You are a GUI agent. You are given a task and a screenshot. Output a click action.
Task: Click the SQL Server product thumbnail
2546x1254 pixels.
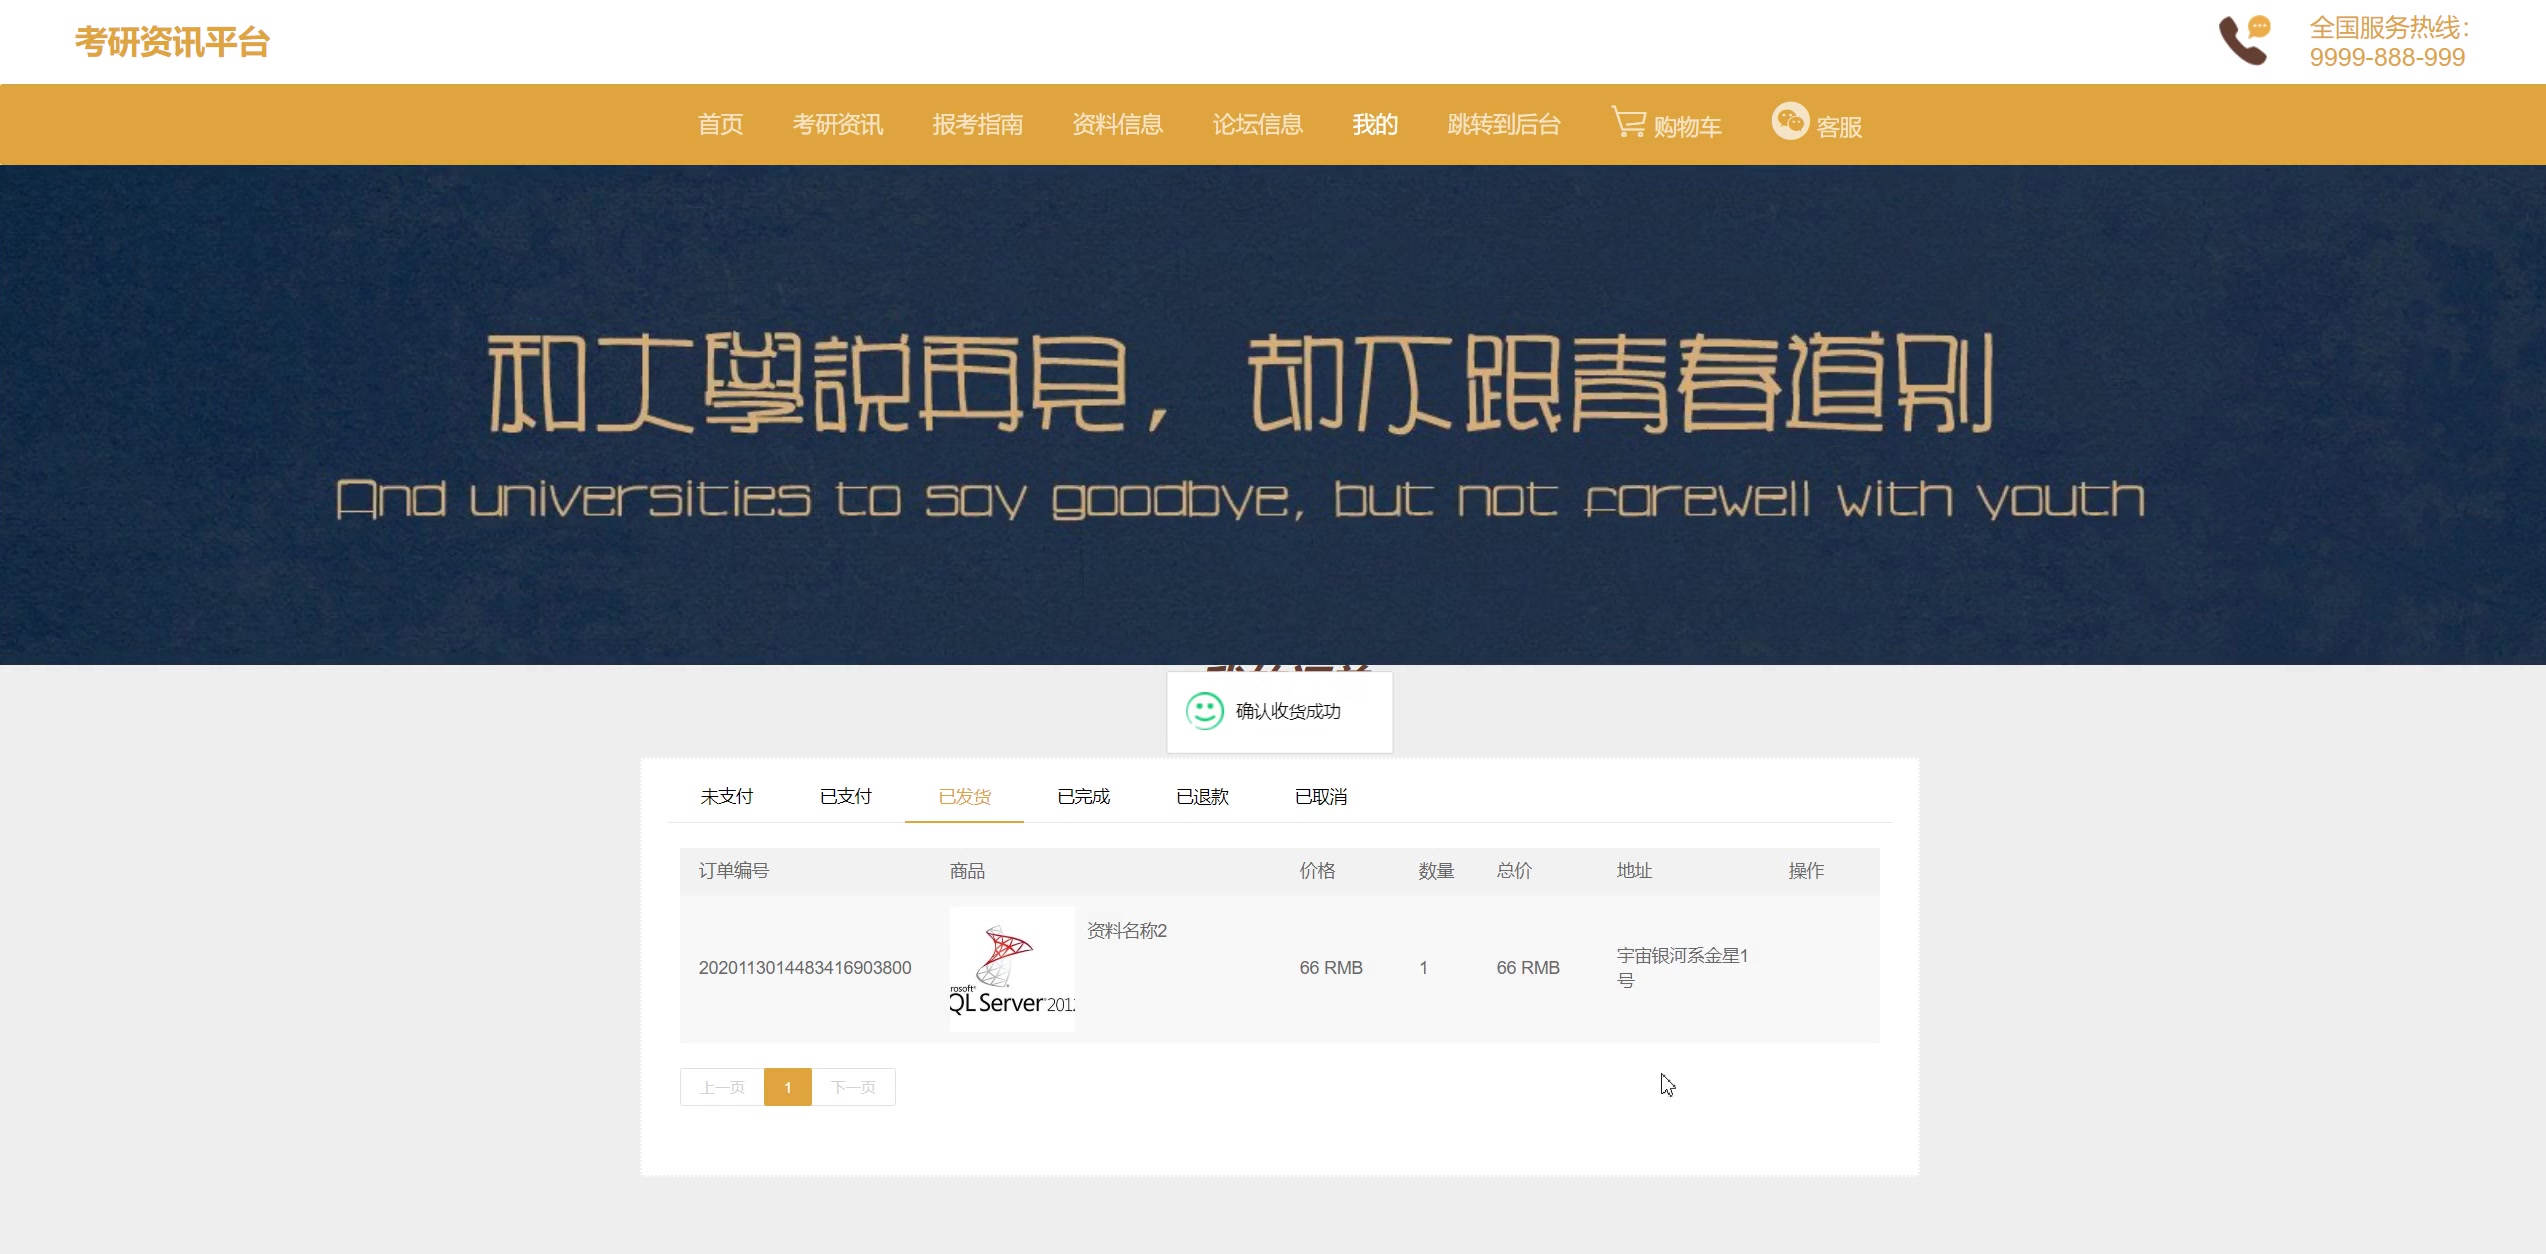click(1011, 967)
